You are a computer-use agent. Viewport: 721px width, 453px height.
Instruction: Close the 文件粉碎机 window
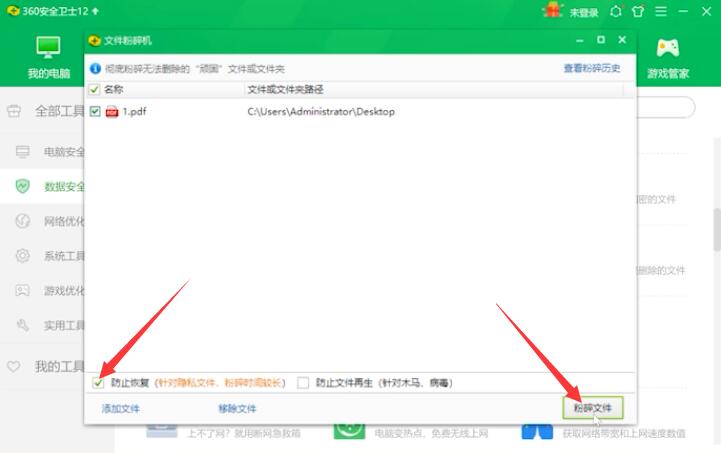pos(622,40)
